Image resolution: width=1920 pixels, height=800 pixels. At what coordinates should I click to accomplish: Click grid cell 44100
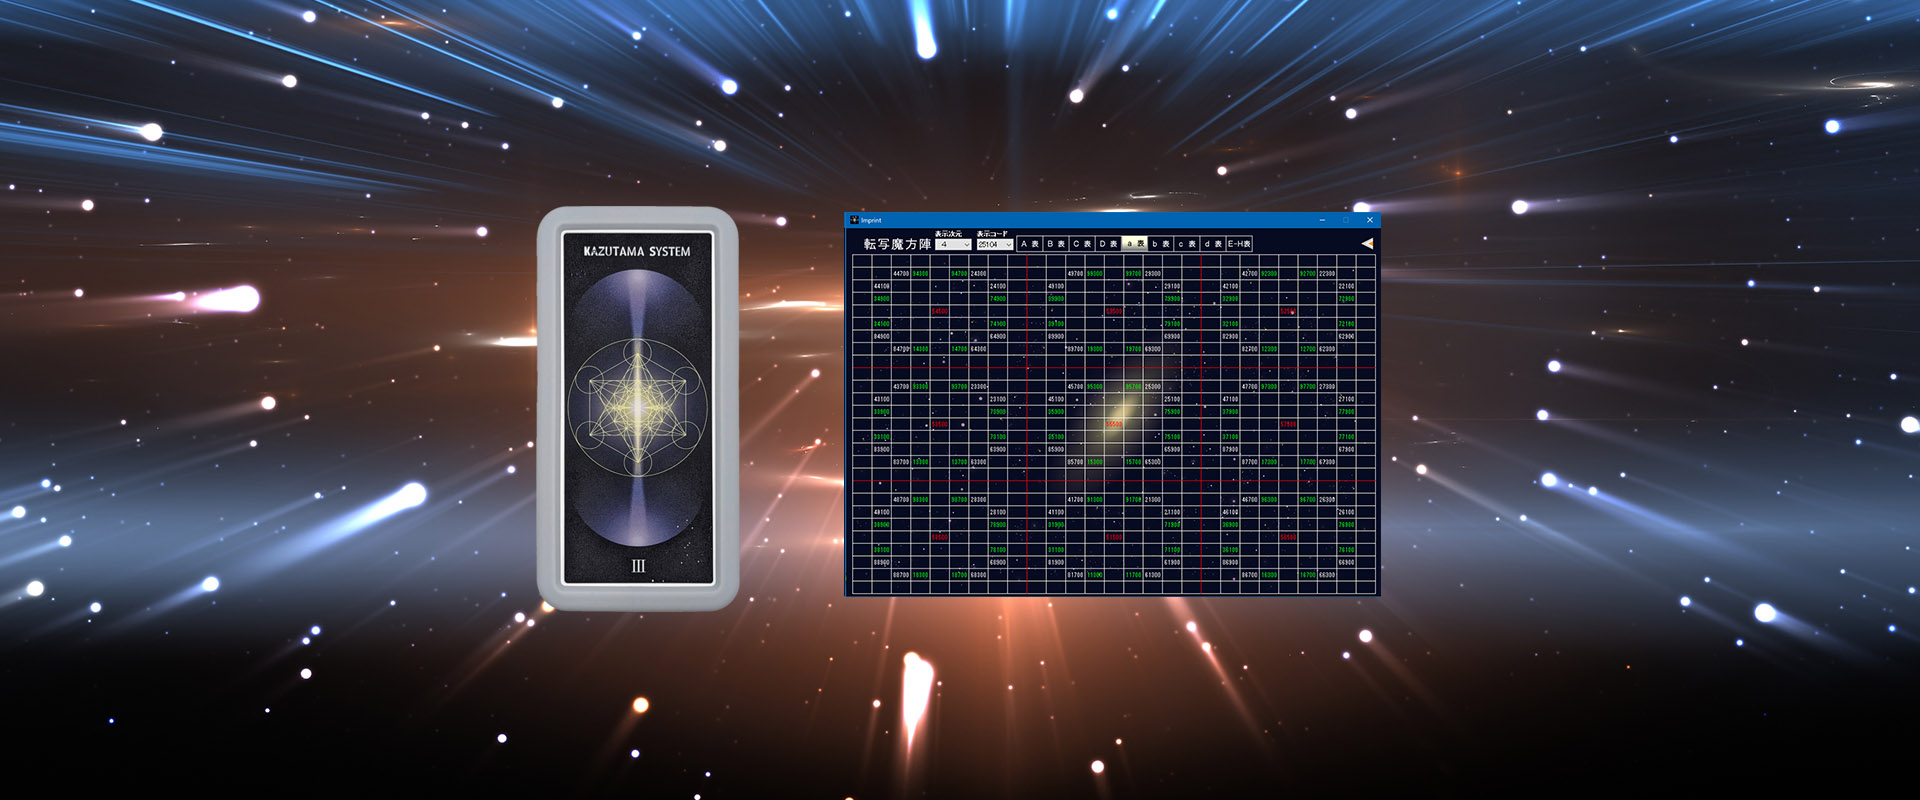882,286
